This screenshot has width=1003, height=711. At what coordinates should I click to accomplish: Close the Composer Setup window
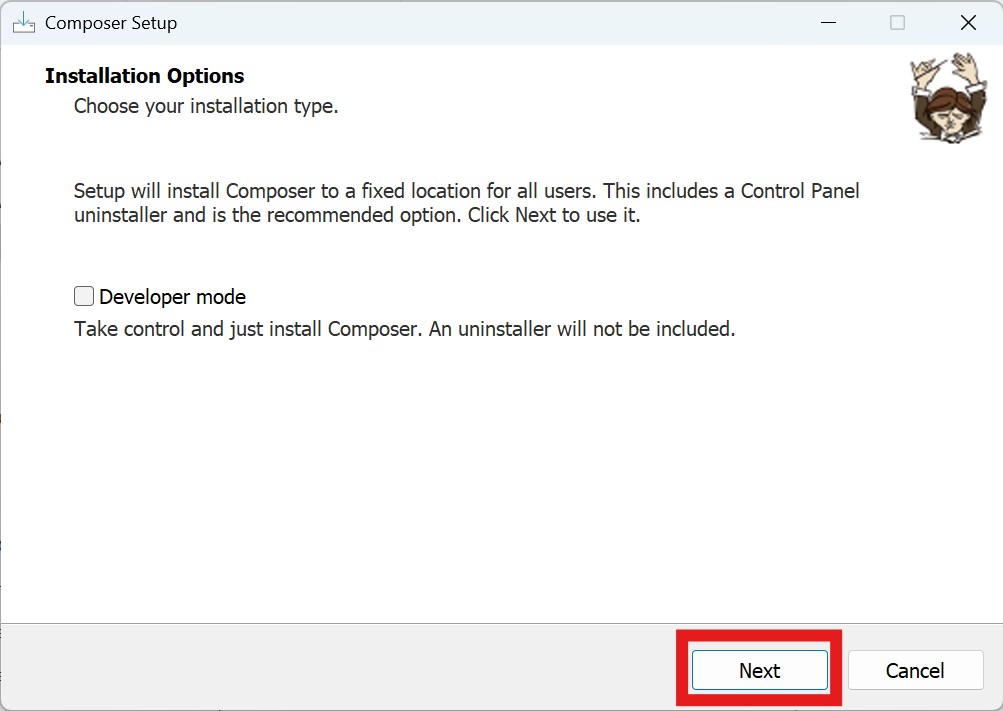(967, 23)
